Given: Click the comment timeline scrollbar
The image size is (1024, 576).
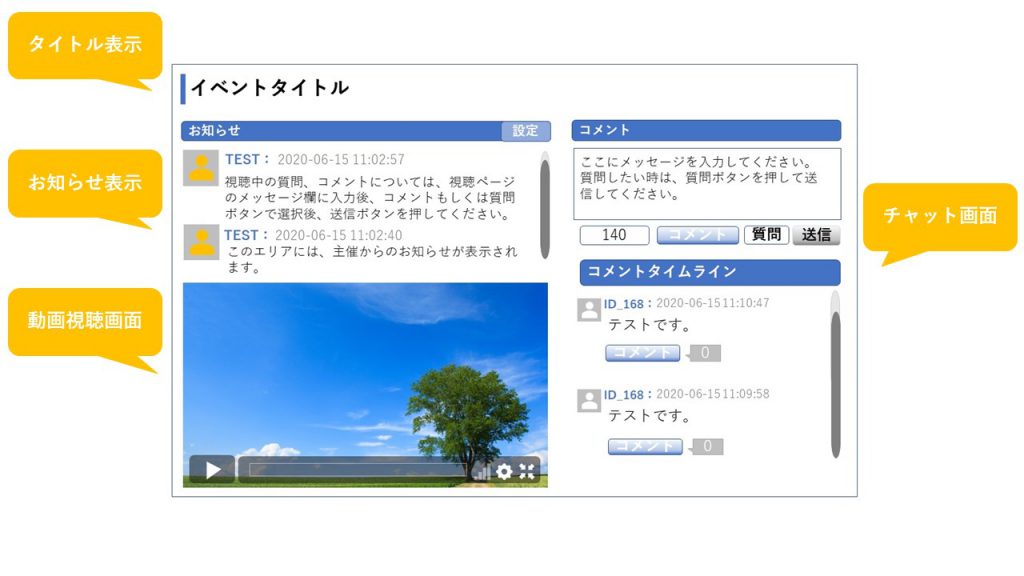Looking at the screenshot, I should click(x=835, y=376).
